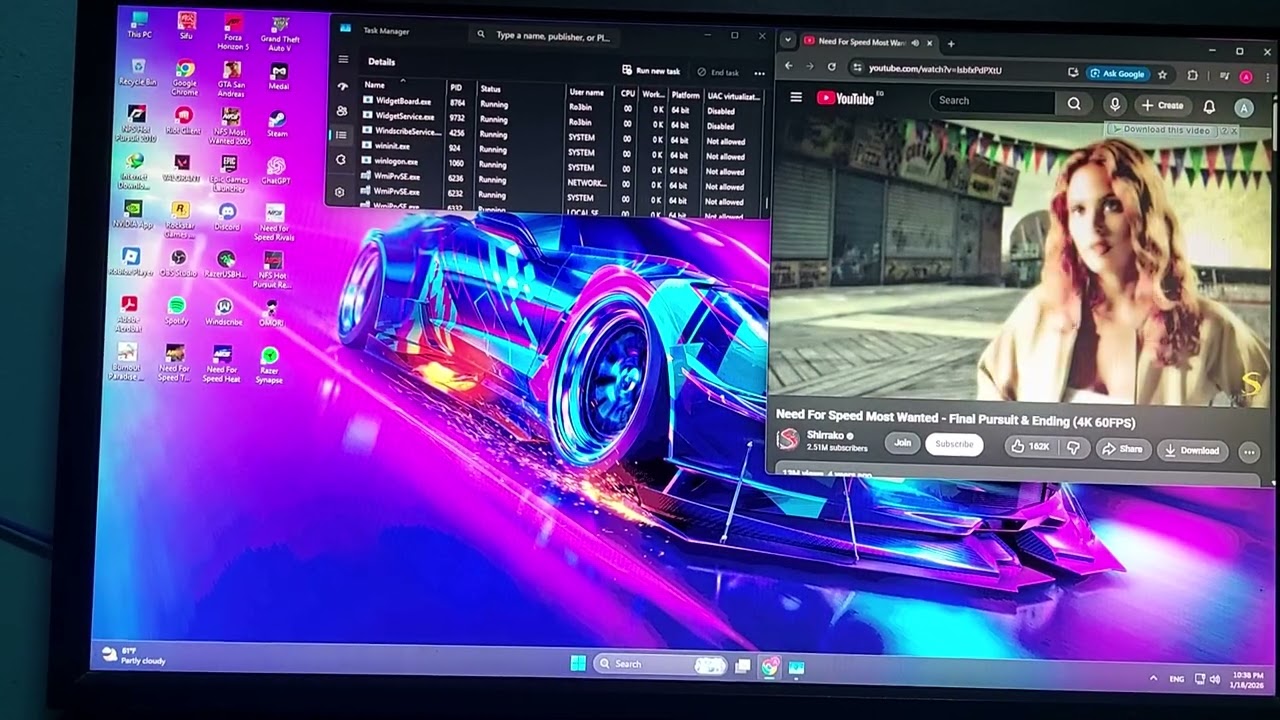Open the Riot Client shortcut
The height and width of the screenshot is (720, 1280).
tap(183, 121)
